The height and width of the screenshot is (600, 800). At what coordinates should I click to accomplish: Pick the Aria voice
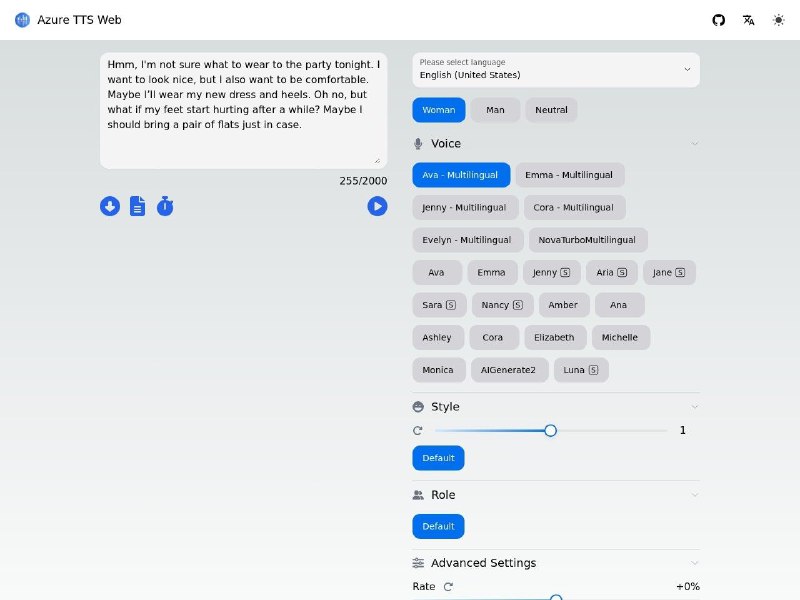[x=612, y=272]
